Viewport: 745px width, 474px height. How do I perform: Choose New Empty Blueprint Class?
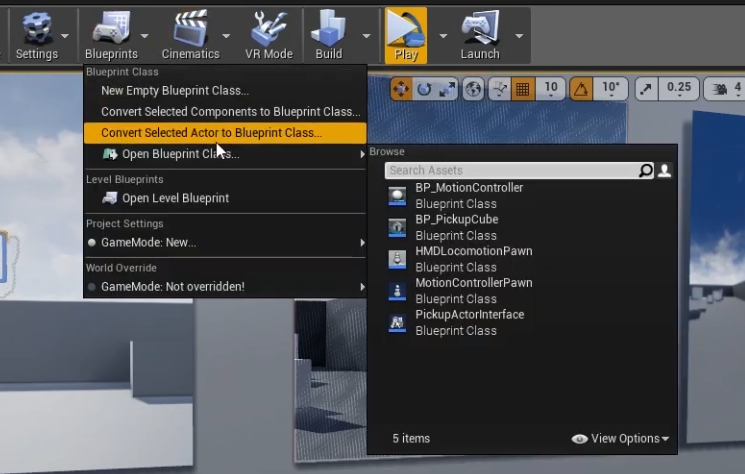click(x=225, y=91)
